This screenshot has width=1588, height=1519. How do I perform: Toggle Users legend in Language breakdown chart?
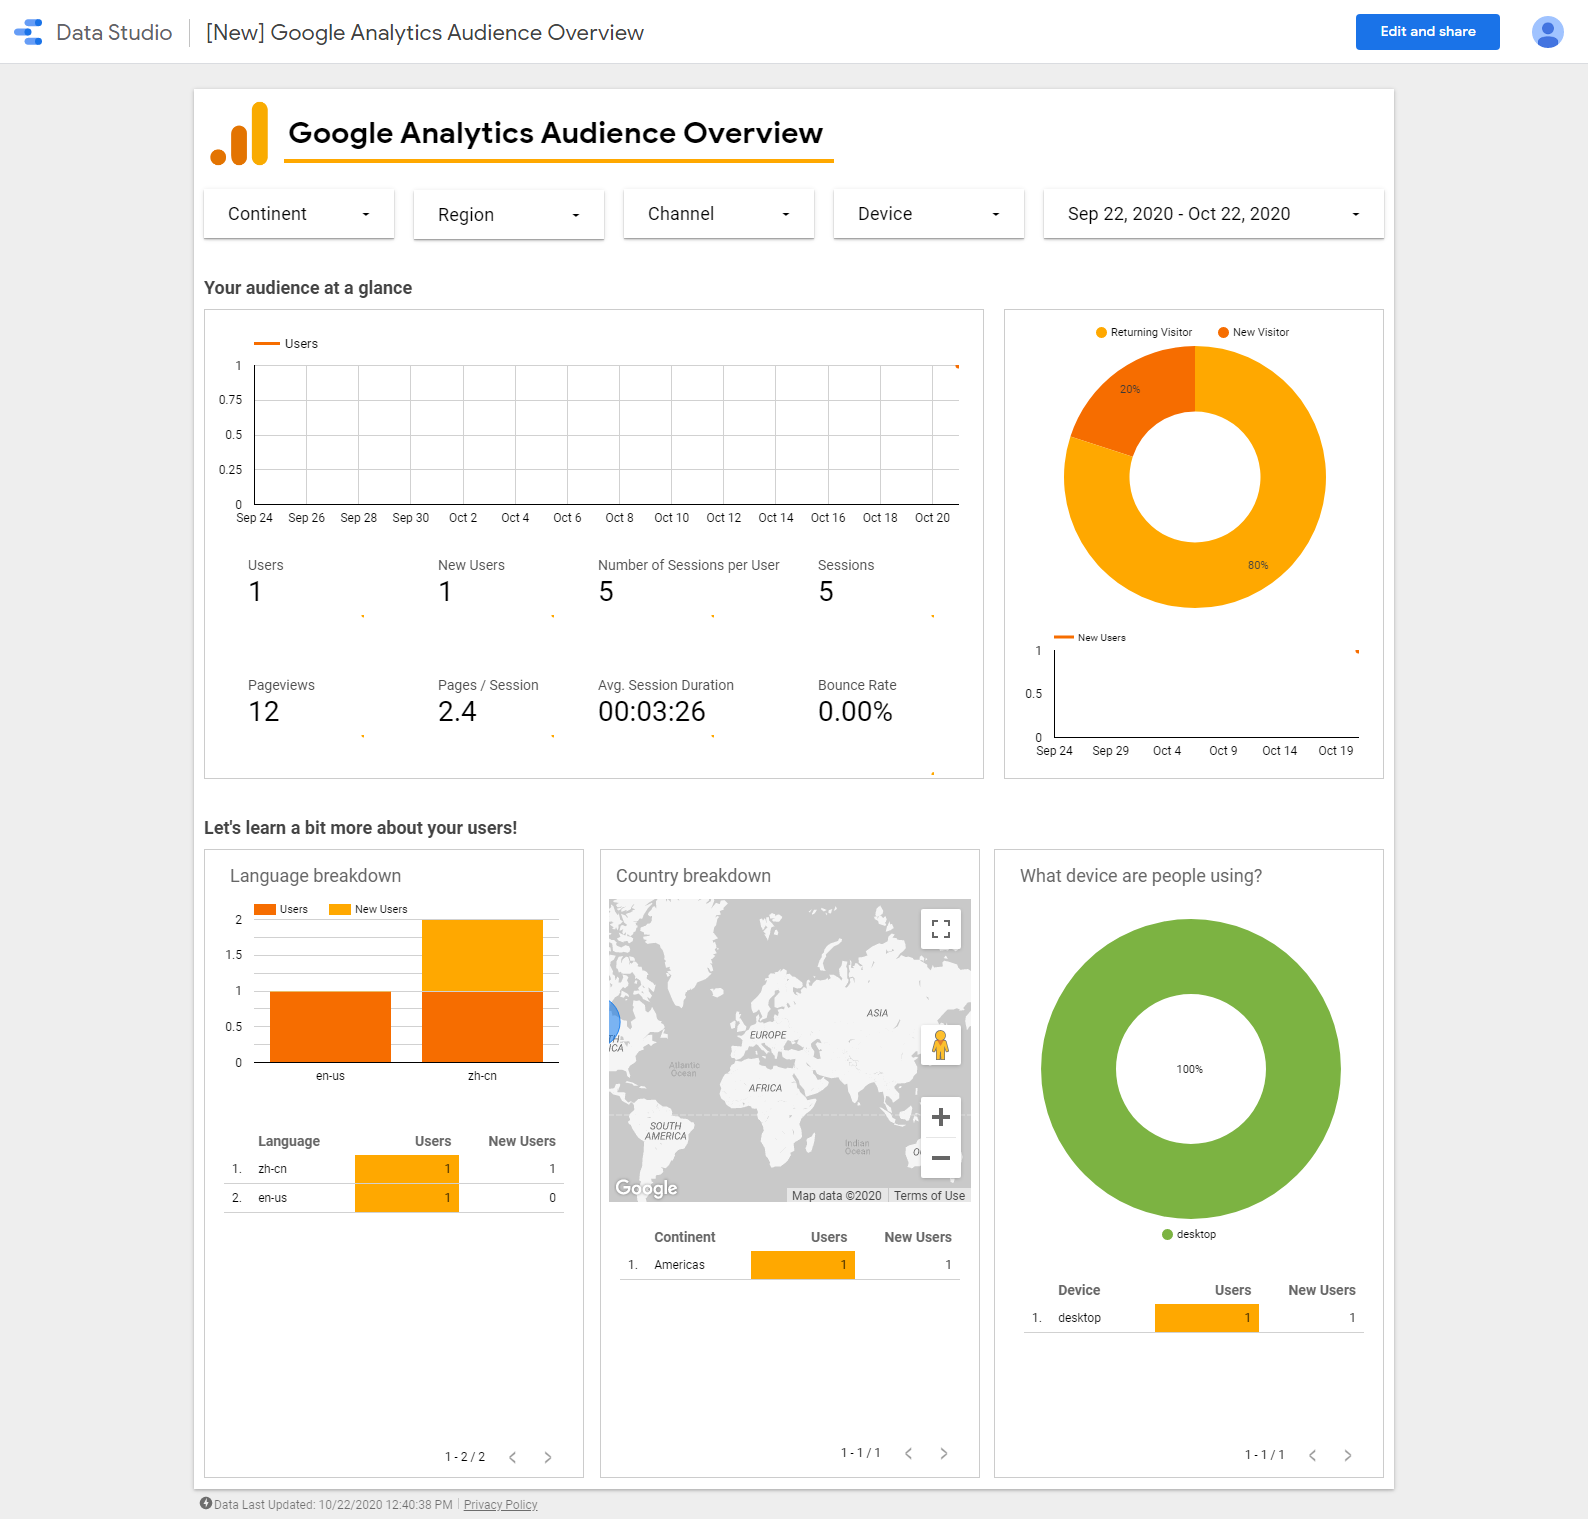pyautogui.click(x=281, y=909)
